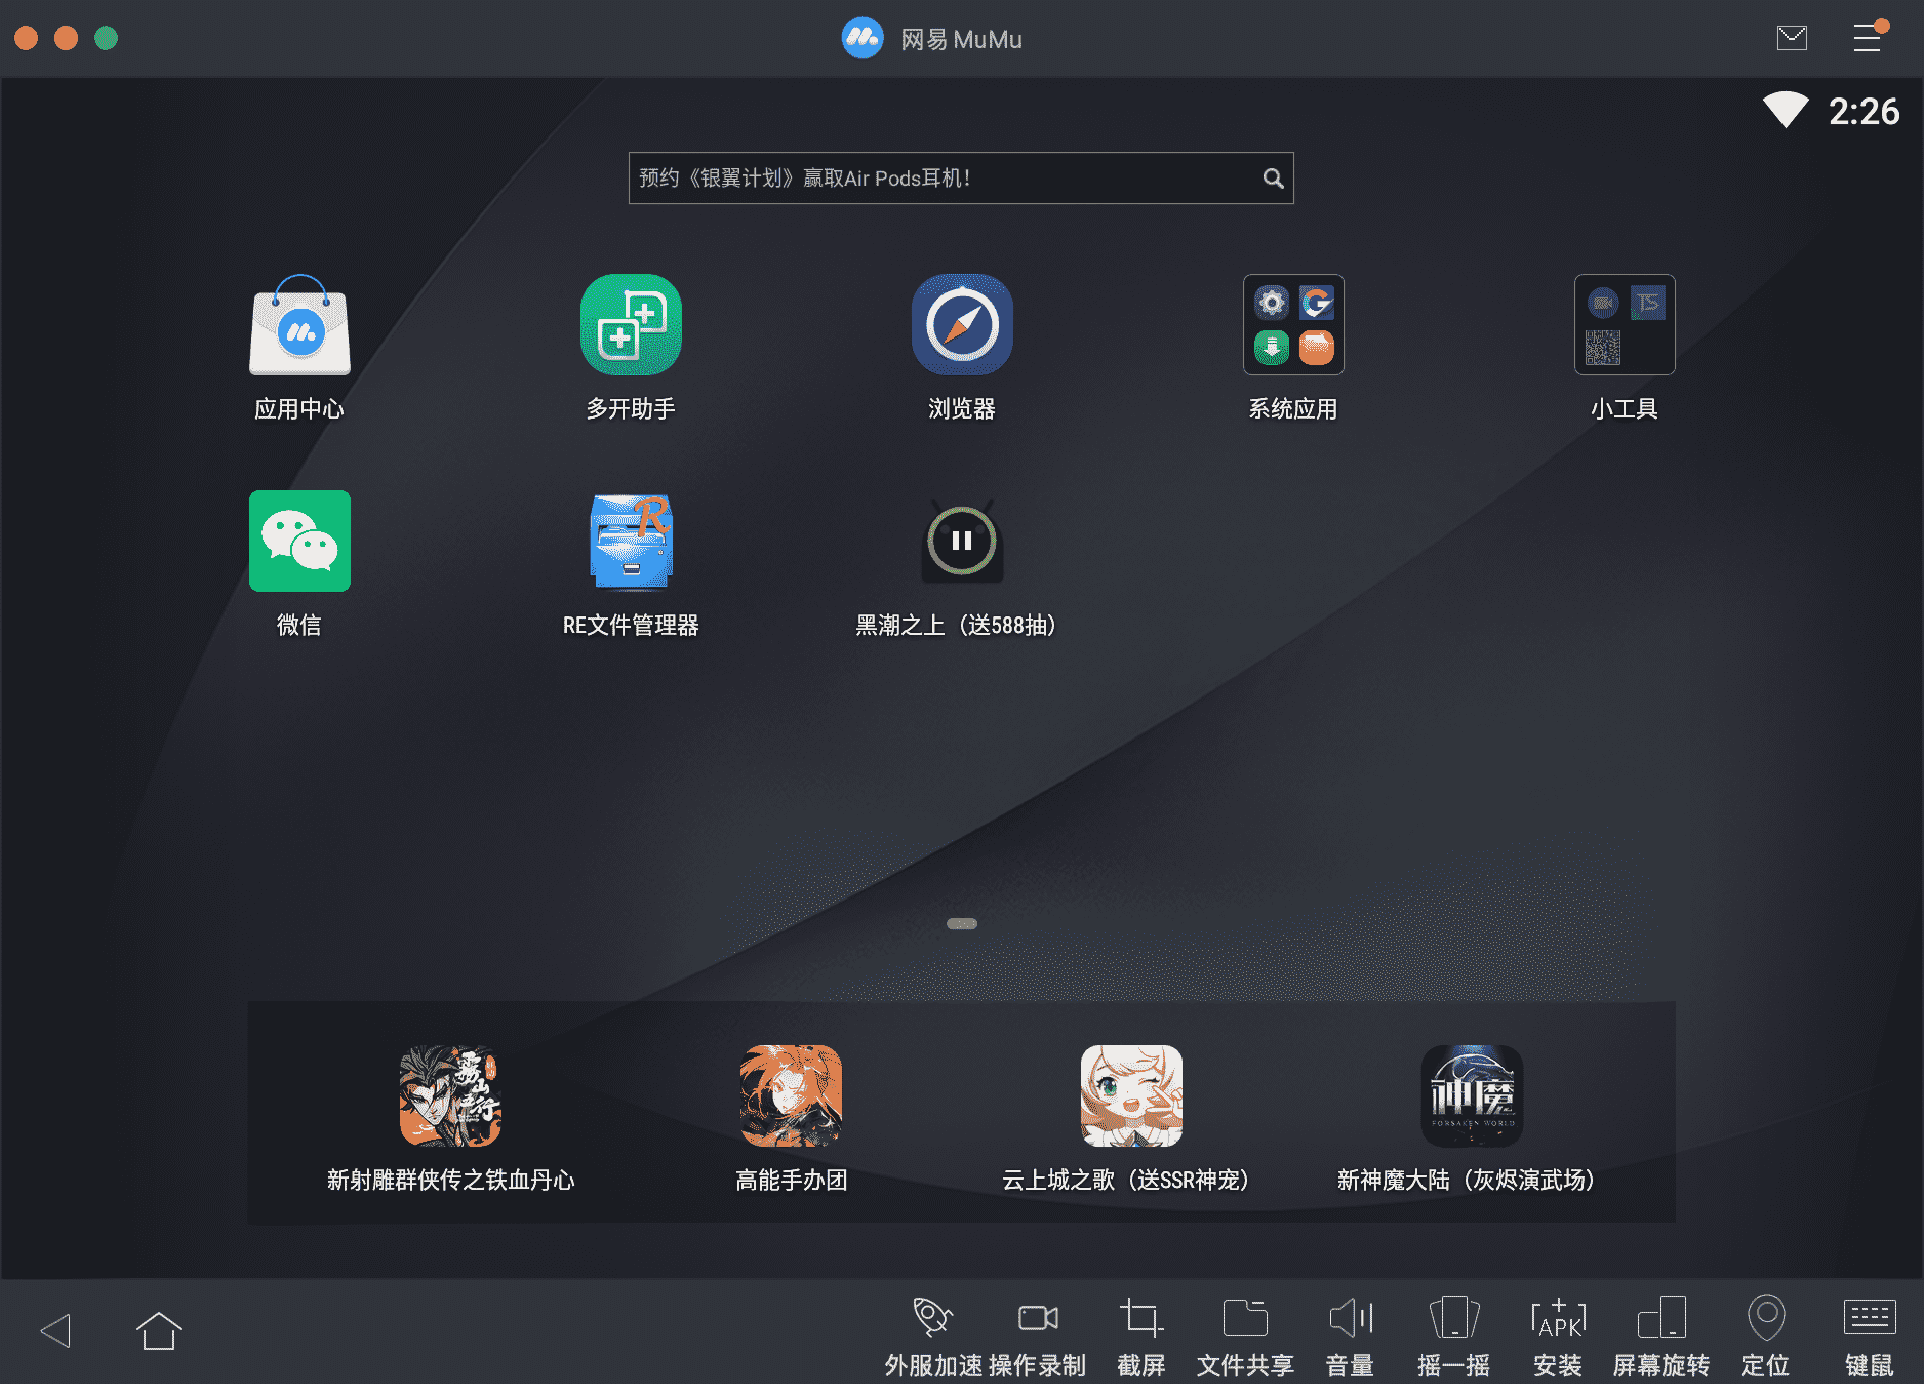Open the 系统应用 folder

point(1293,326)
